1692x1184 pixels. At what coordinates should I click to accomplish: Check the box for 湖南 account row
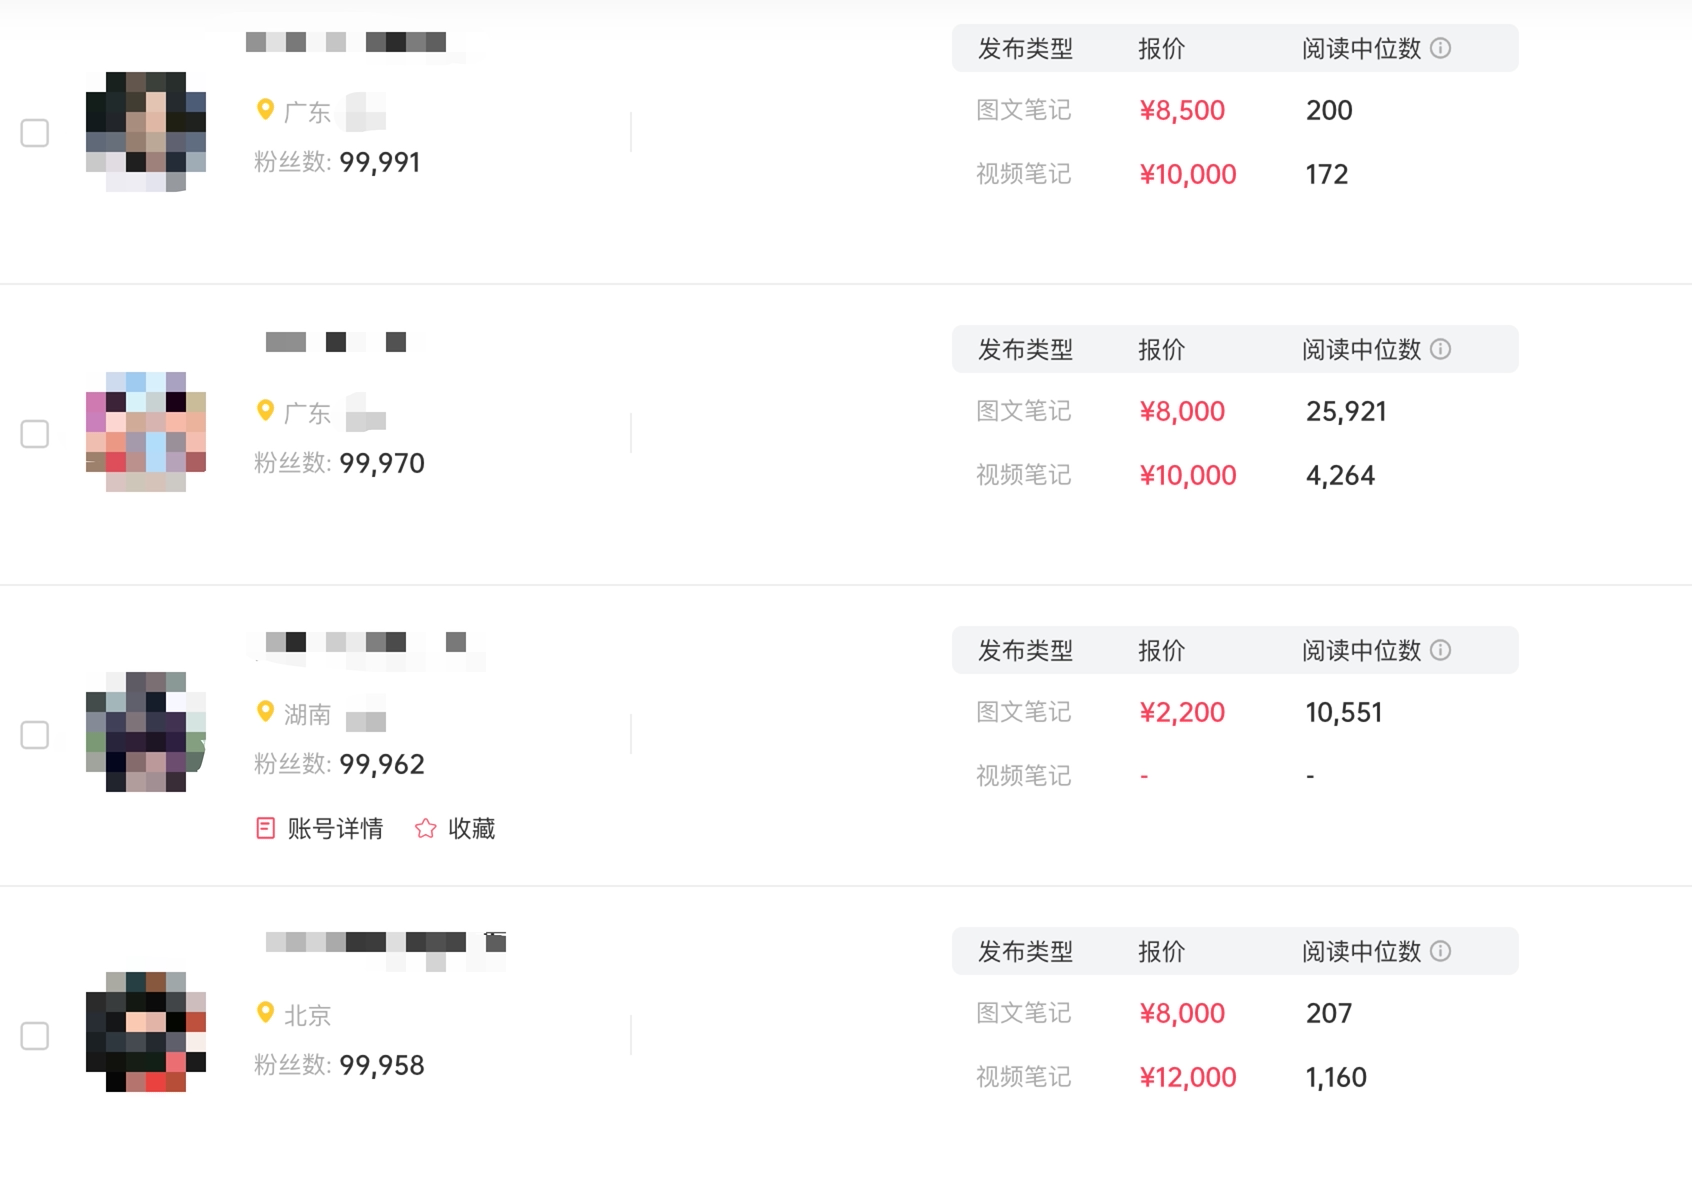click(35, 735)
